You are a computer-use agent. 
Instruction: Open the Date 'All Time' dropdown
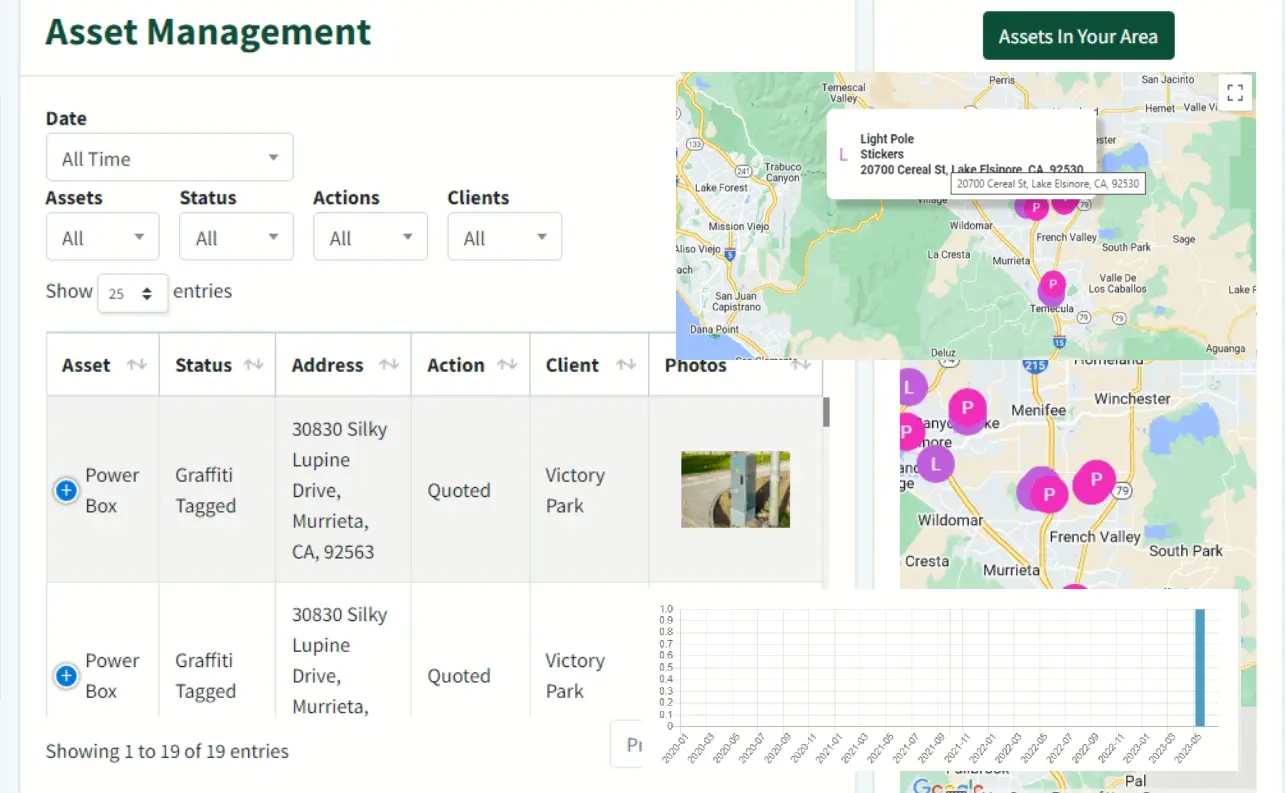tap(169, 158)
